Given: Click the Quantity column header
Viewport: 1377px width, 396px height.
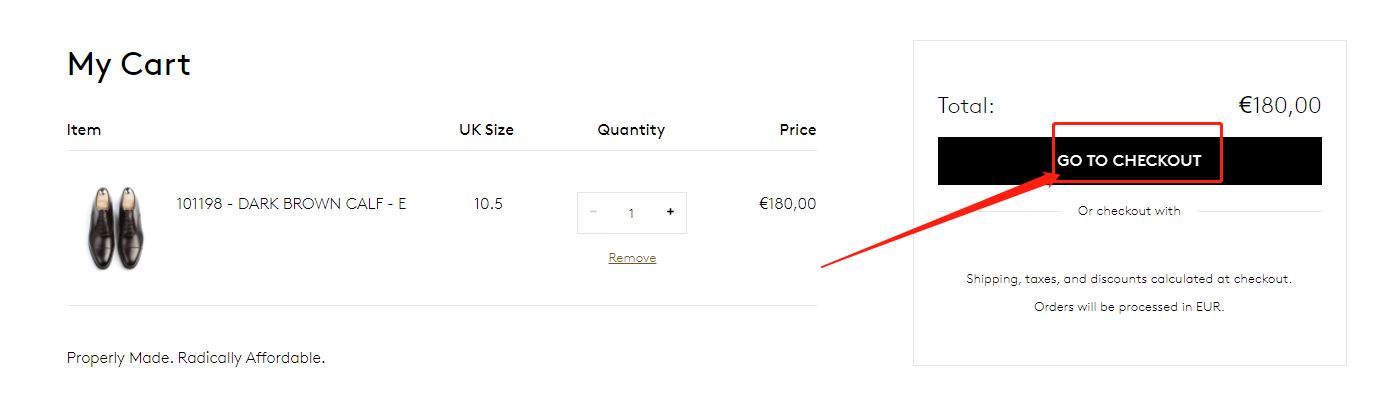Looking at the screenshot, I should 631,130.
